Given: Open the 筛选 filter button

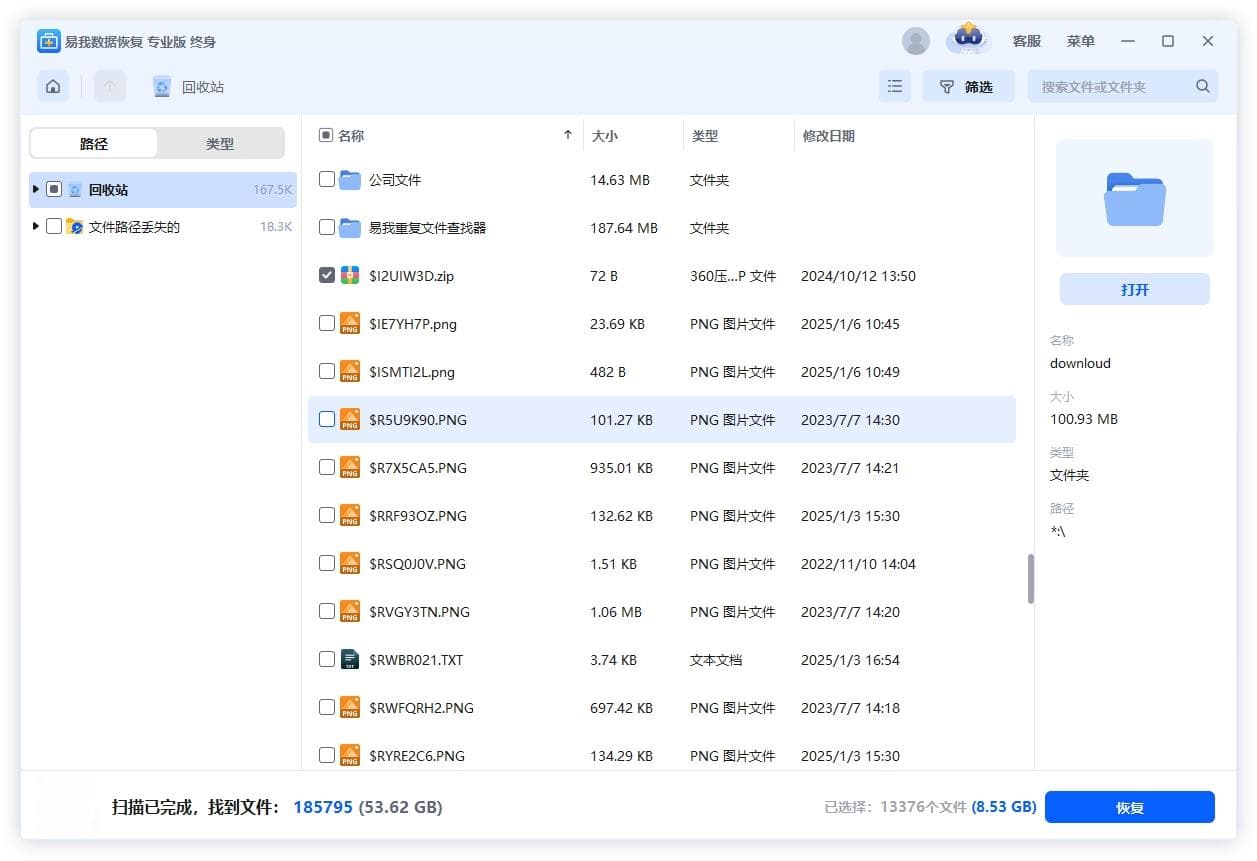Looking at the screenshot, I should coord(968,87).
